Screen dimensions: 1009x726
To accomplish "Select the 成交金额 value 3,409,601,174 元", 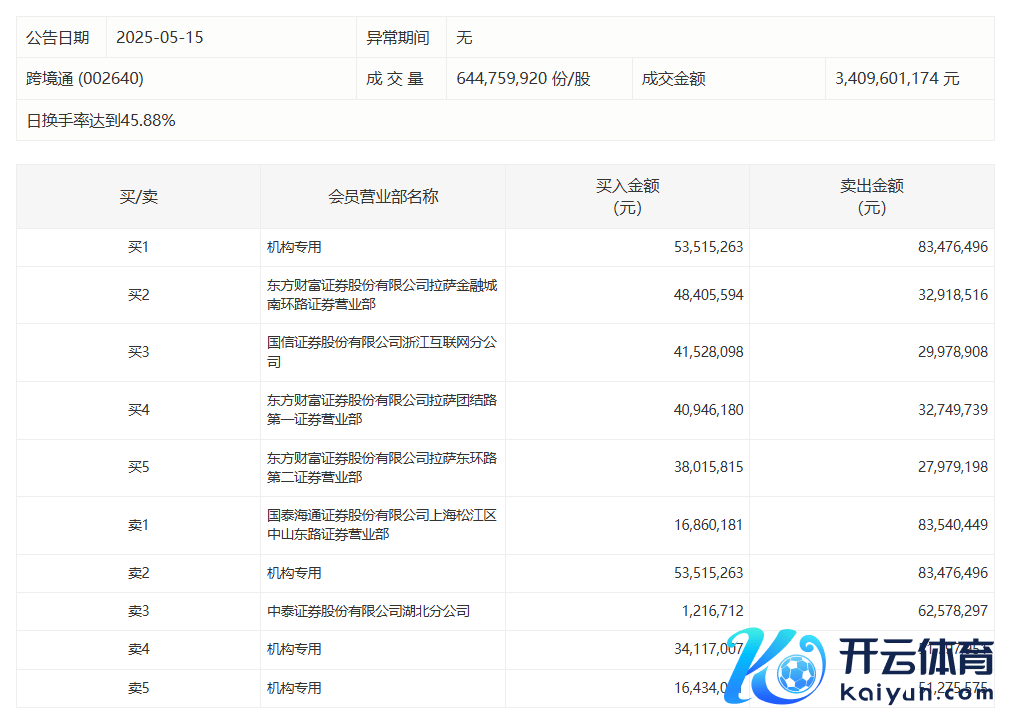I will (x=897, y=79).
